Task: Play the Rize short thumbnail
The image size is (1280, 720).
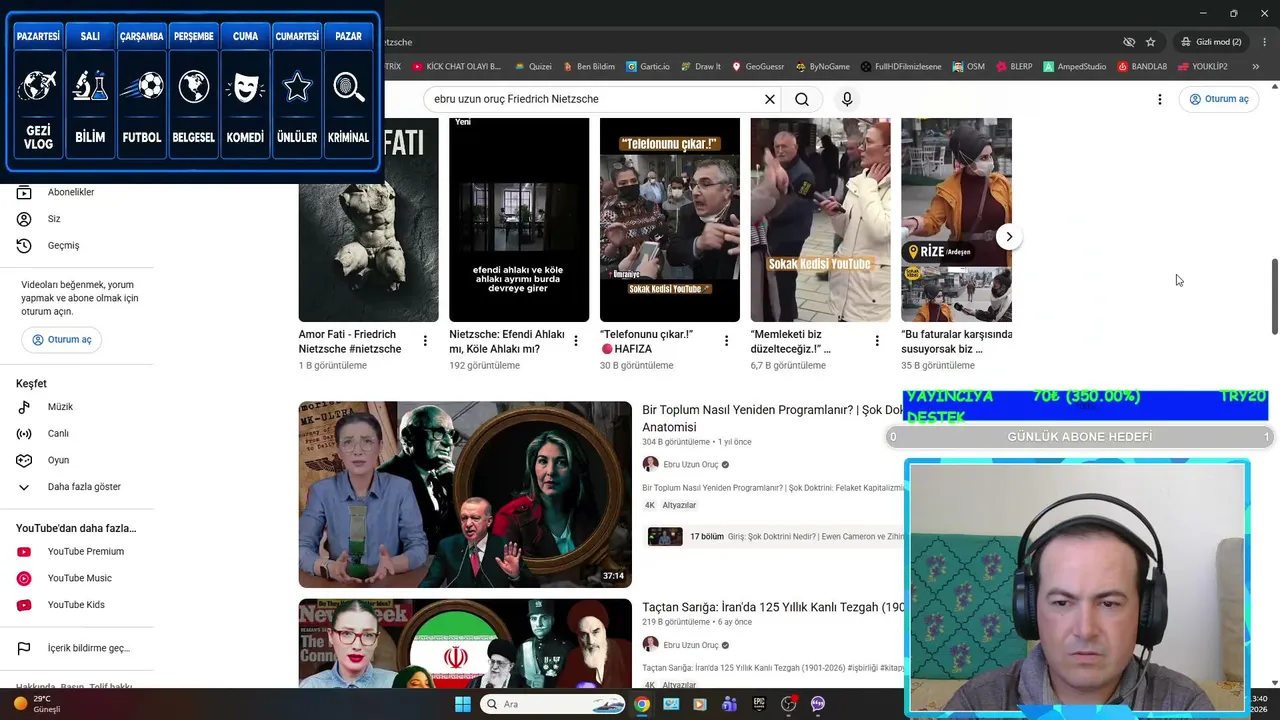Action: point(956,220)
